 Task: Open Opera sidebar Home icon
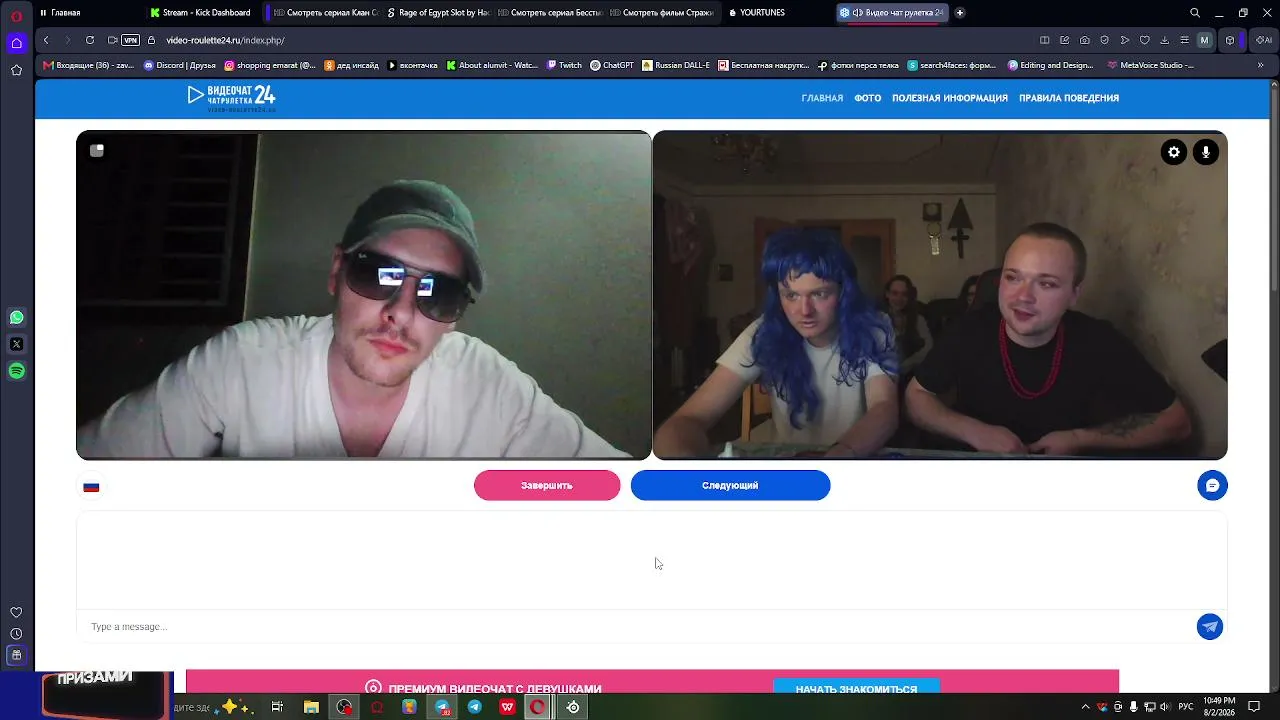16,43
